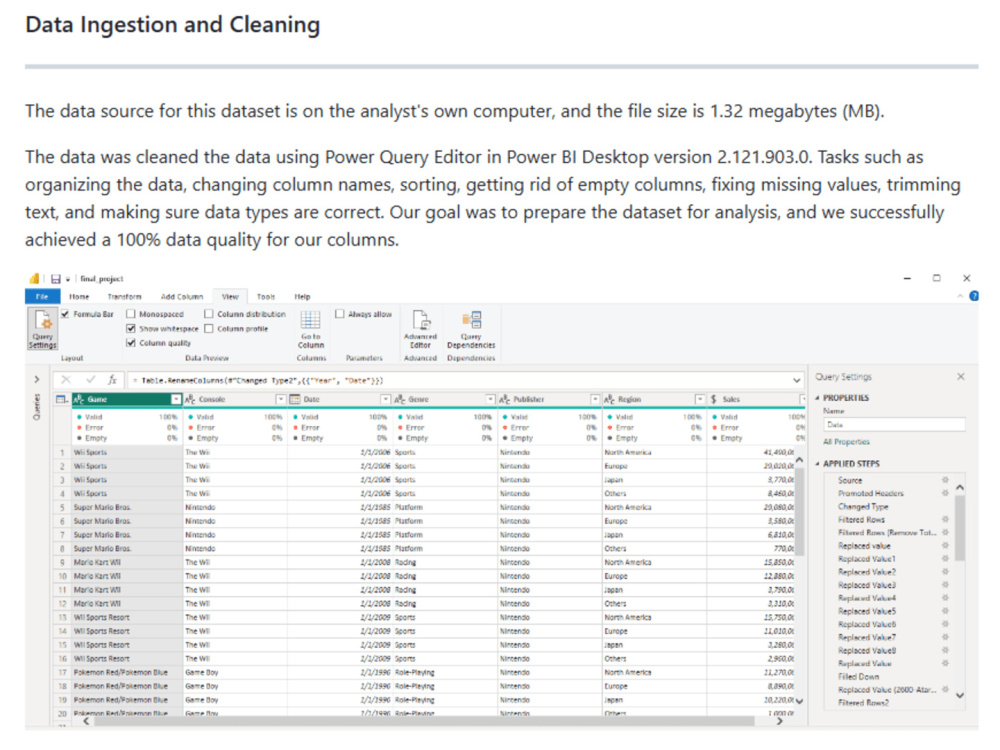1000x750 pixels.
Task: Click the Query Settings ribbon icon
Action: point(43,328)
